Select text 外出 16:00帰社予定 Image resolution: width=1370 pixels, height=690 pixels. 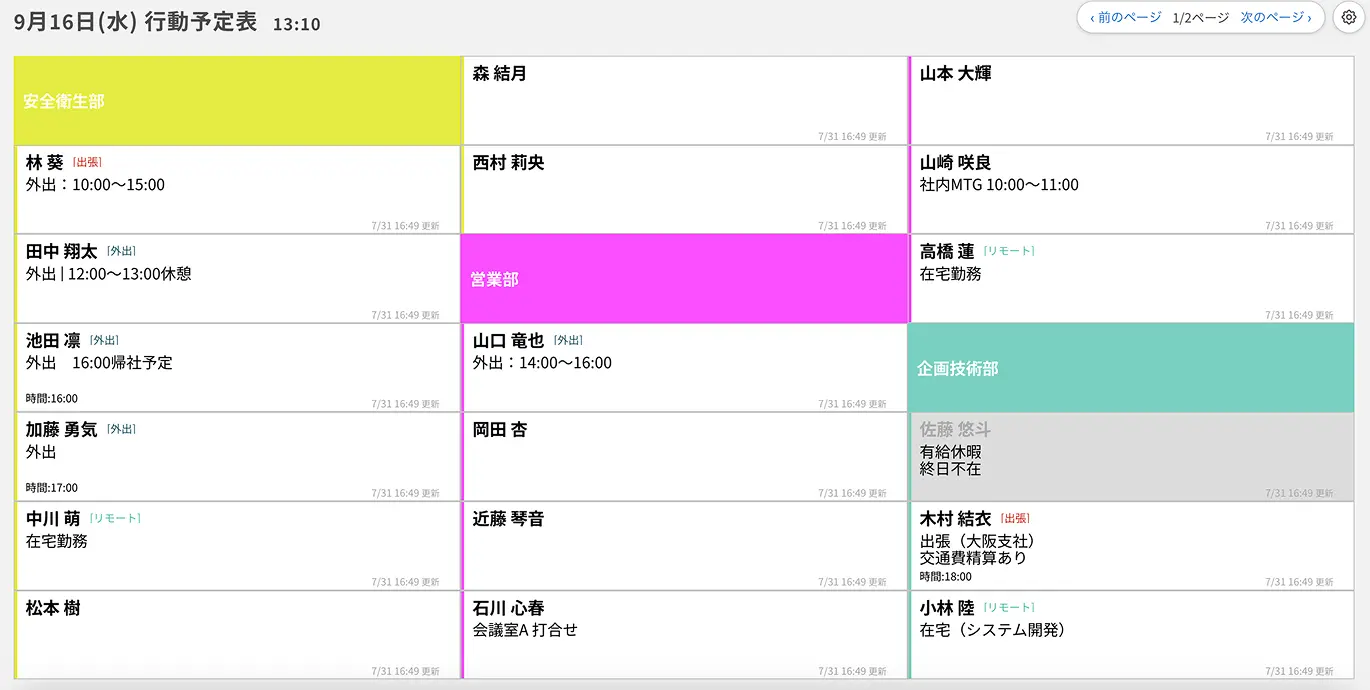click(x=99, y=362)
